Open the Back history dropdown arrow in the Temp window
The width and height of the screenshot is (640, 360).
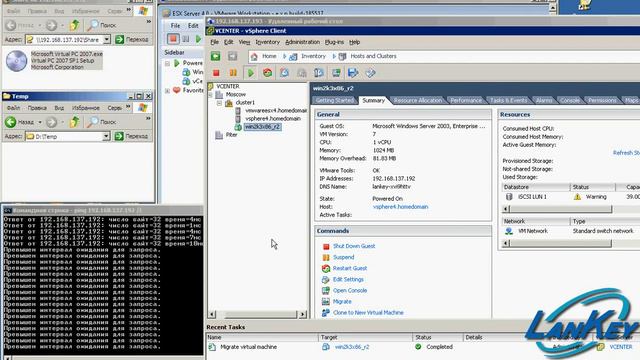tap(40, 122)
